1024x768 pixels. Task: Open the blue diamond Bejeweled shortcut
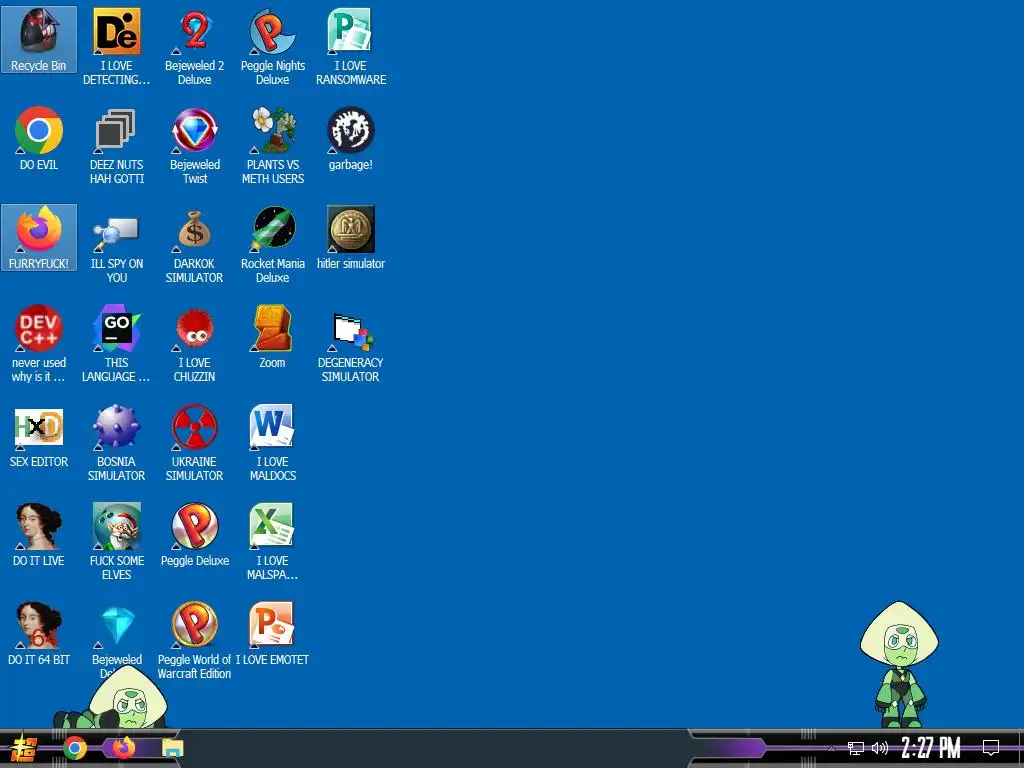[118, 633]
